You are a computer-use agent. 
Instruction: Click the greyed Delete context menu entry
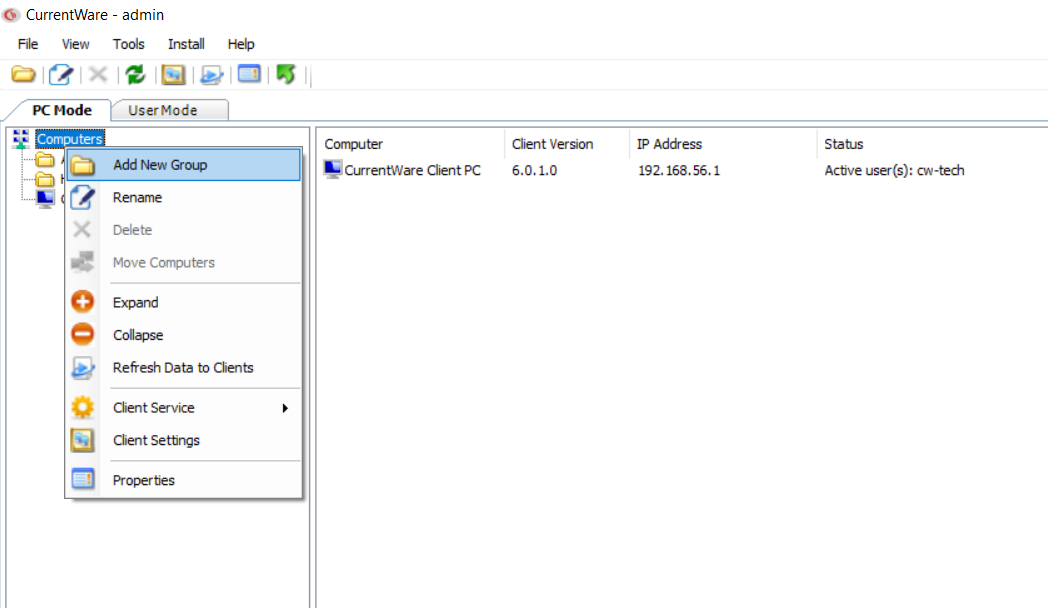click(x=184, y=230)
